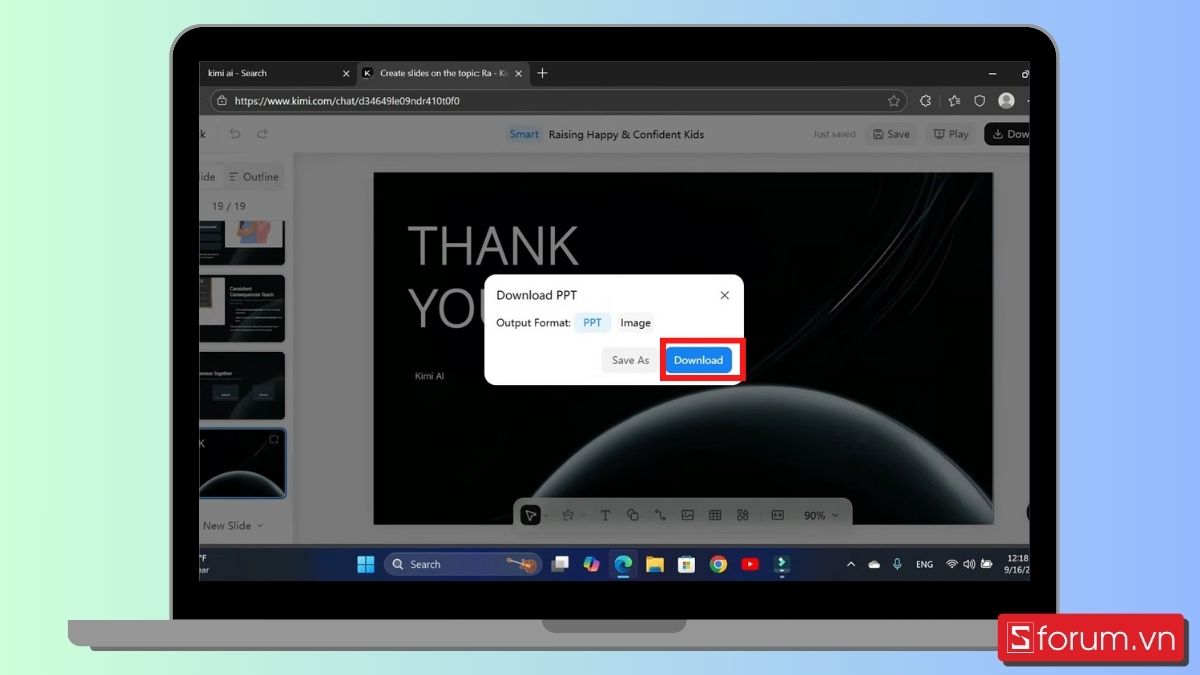Open the components grid tool
This screenshot has width=1200, height=675.
tap(742, 515)
